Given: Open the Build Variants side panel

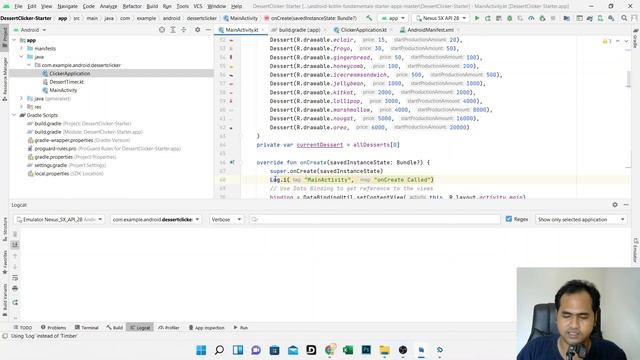Looking at the screenshot, I should coord(4,300).
